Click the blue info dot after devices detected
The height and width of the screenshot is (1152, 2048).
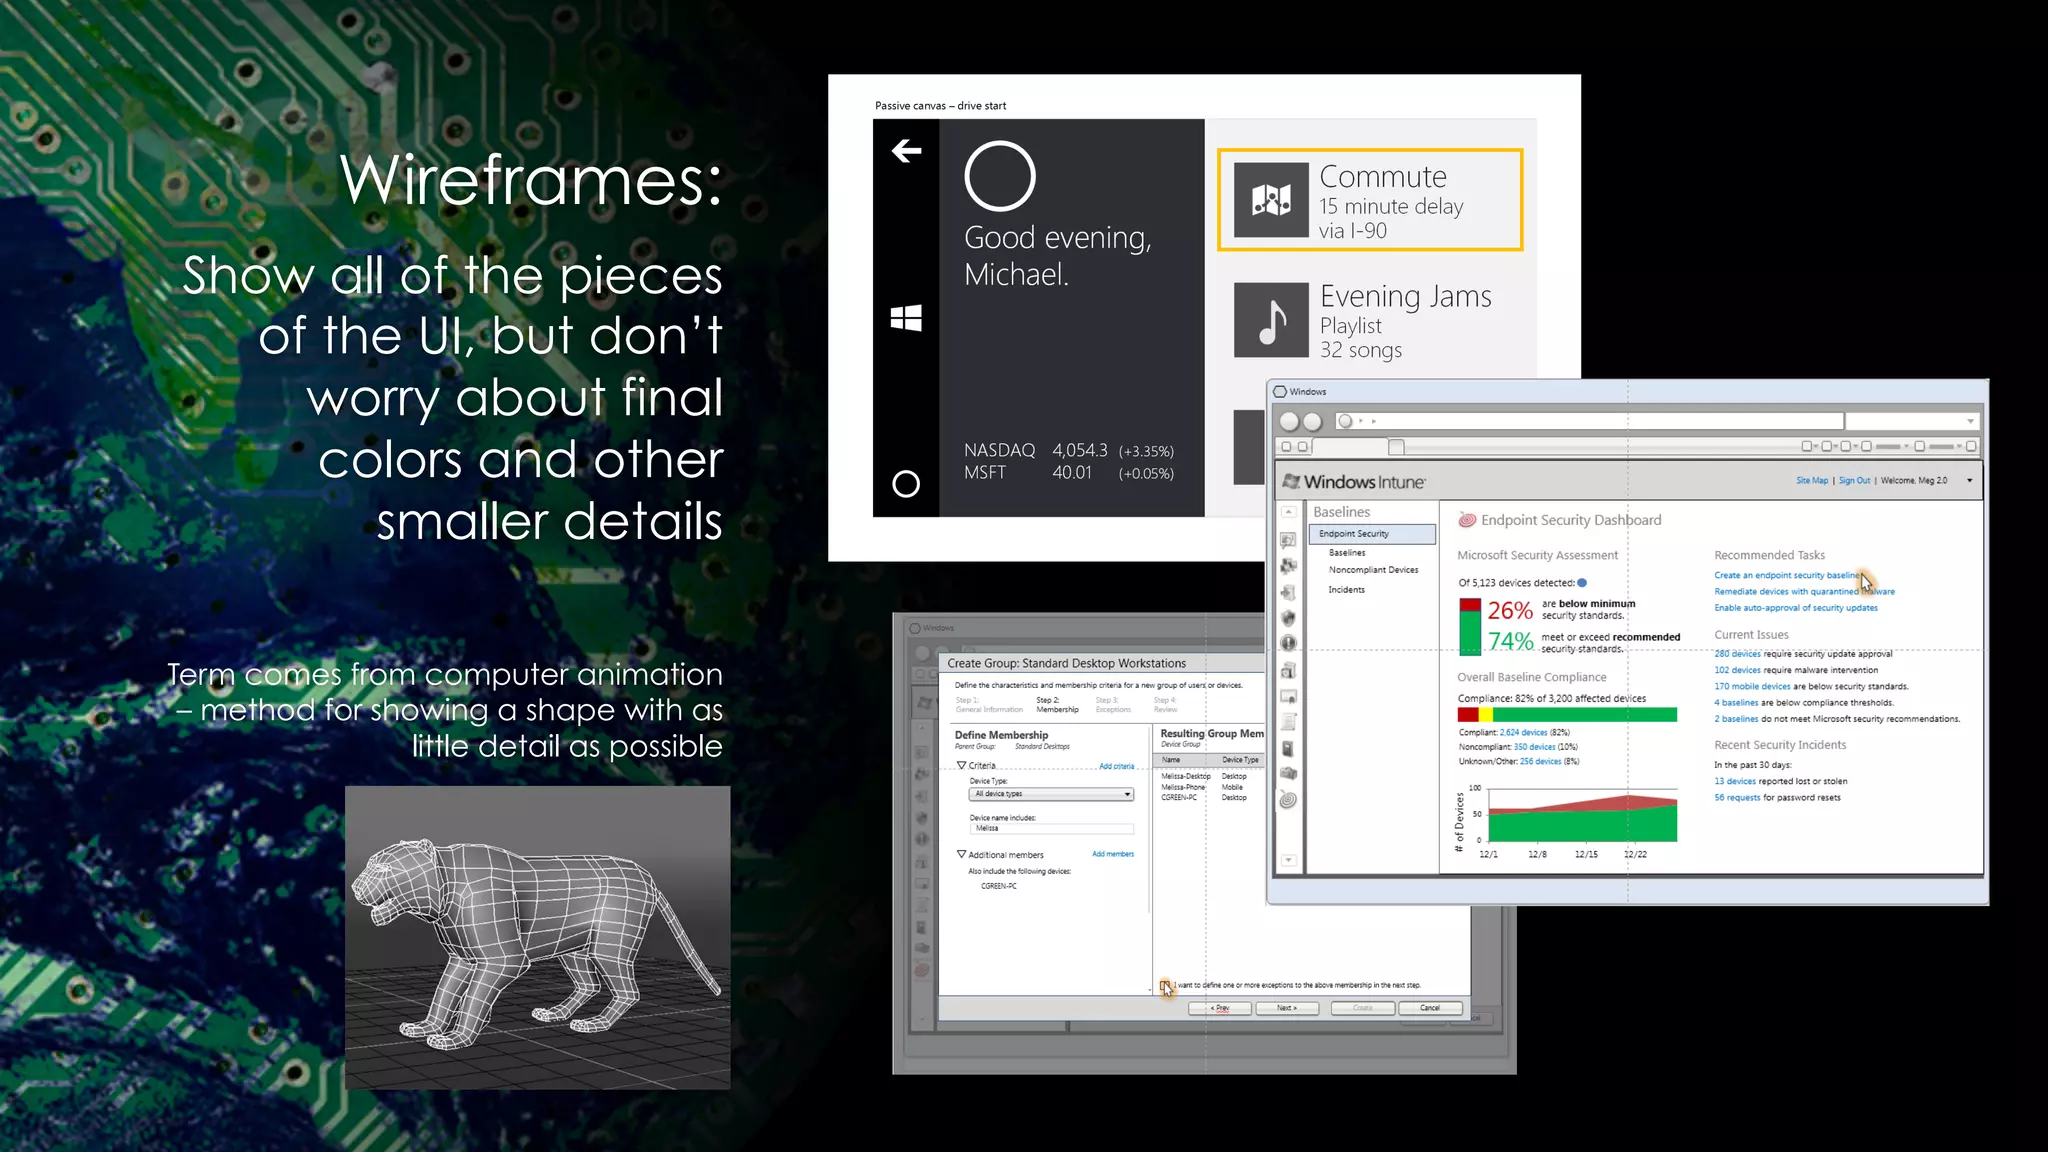[1582, 583]
